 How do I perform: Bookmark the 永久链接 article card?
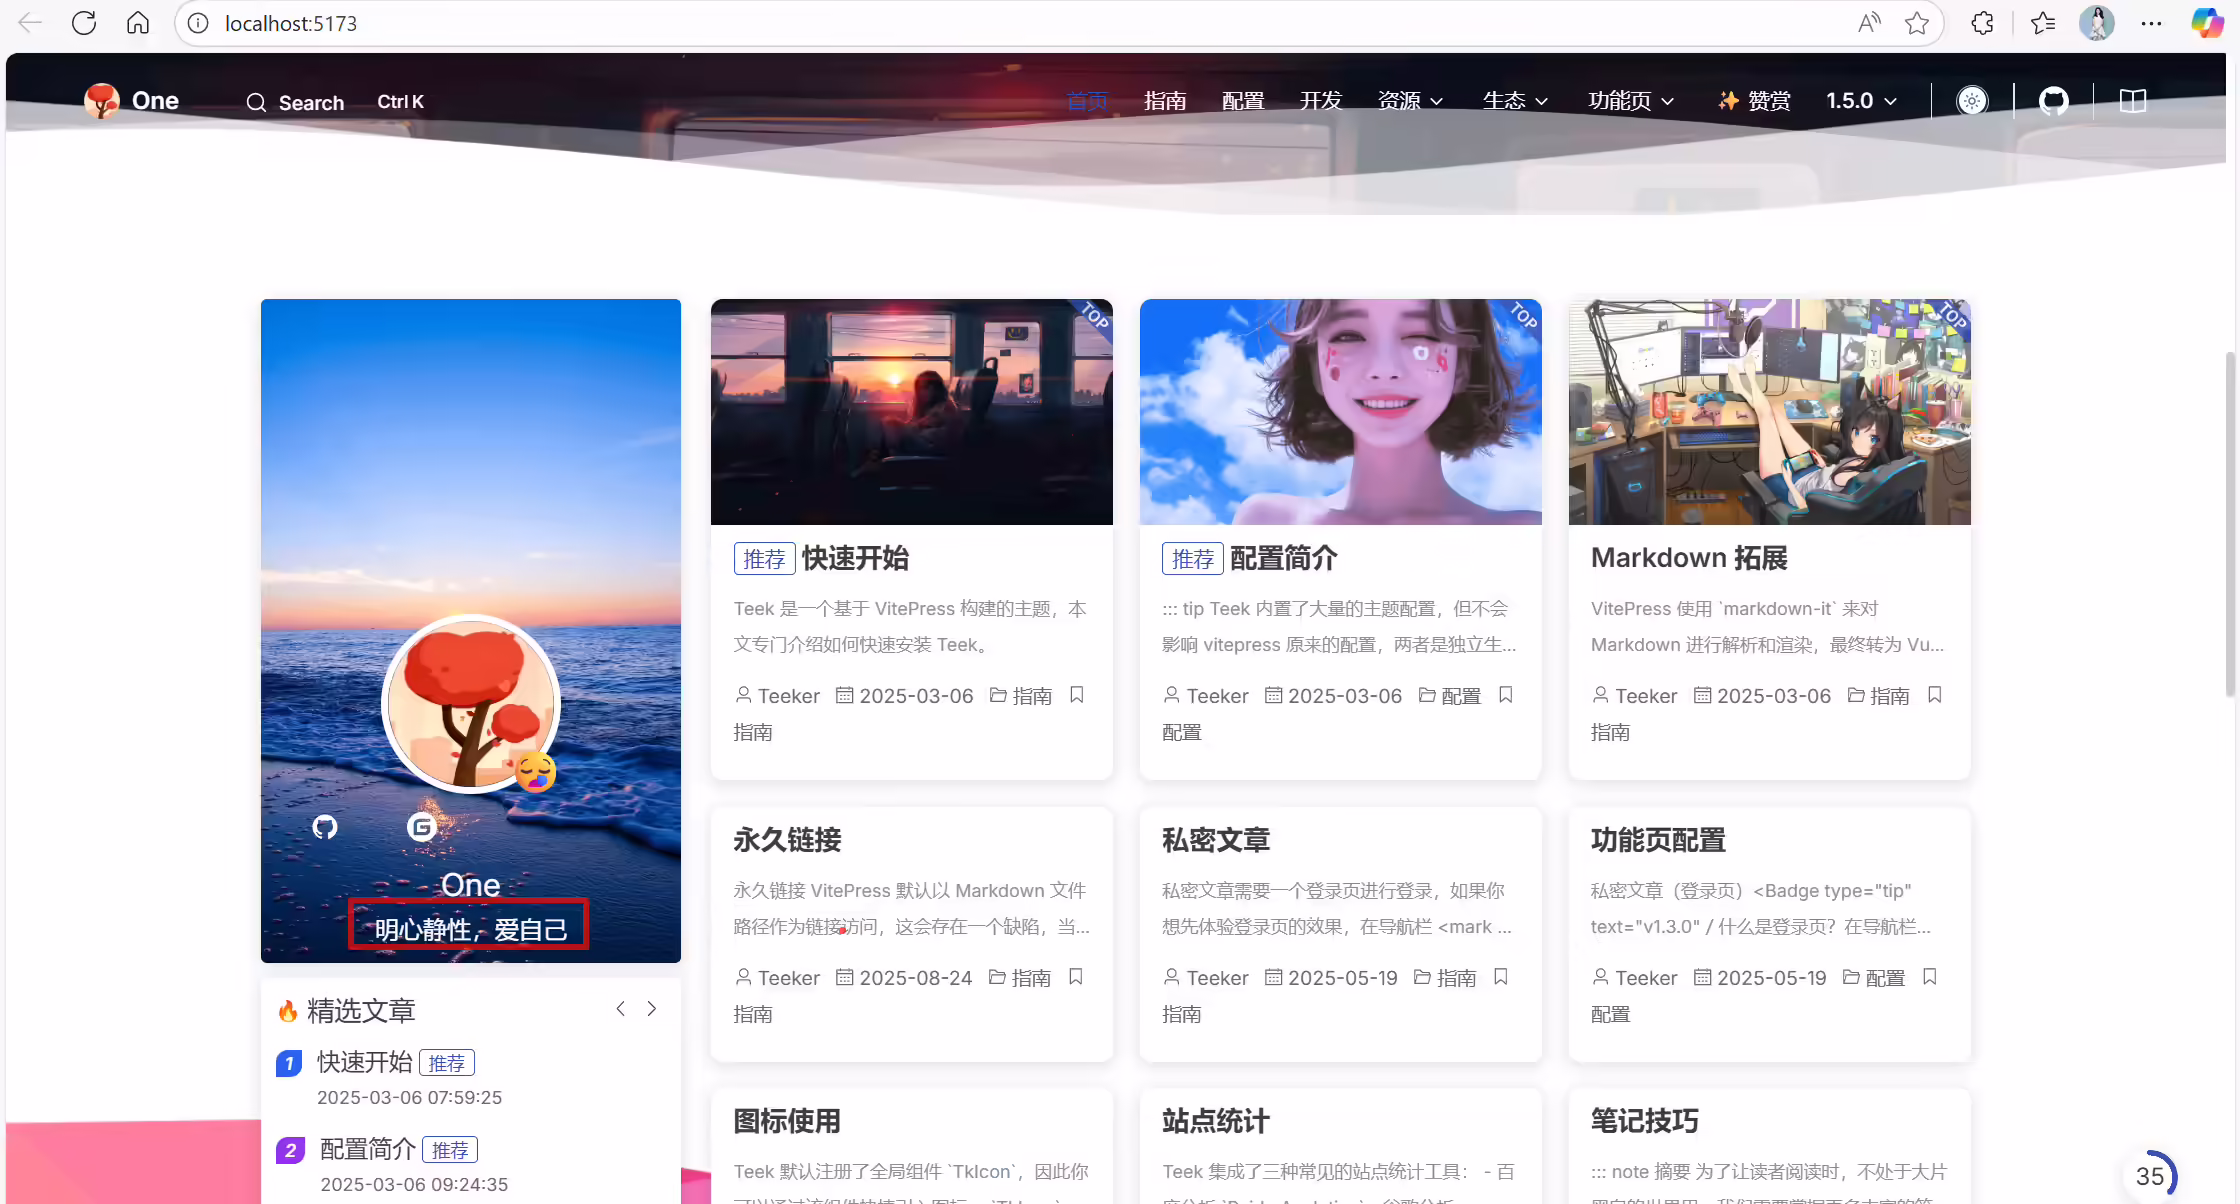pos(1076,977)
